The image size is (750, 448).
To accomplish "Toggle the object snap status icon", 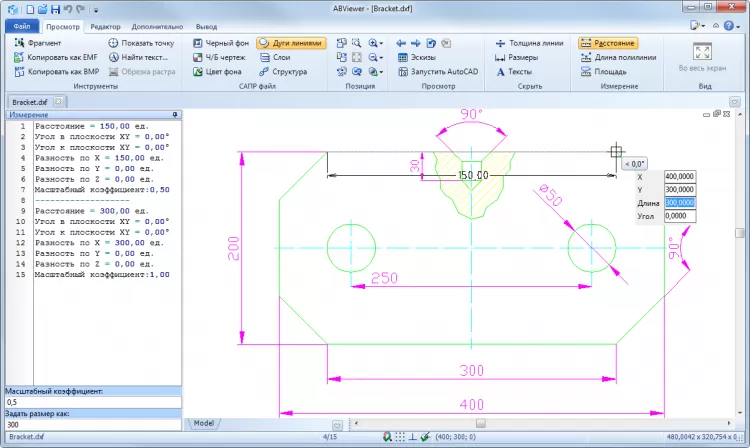I will click(387, 437).
